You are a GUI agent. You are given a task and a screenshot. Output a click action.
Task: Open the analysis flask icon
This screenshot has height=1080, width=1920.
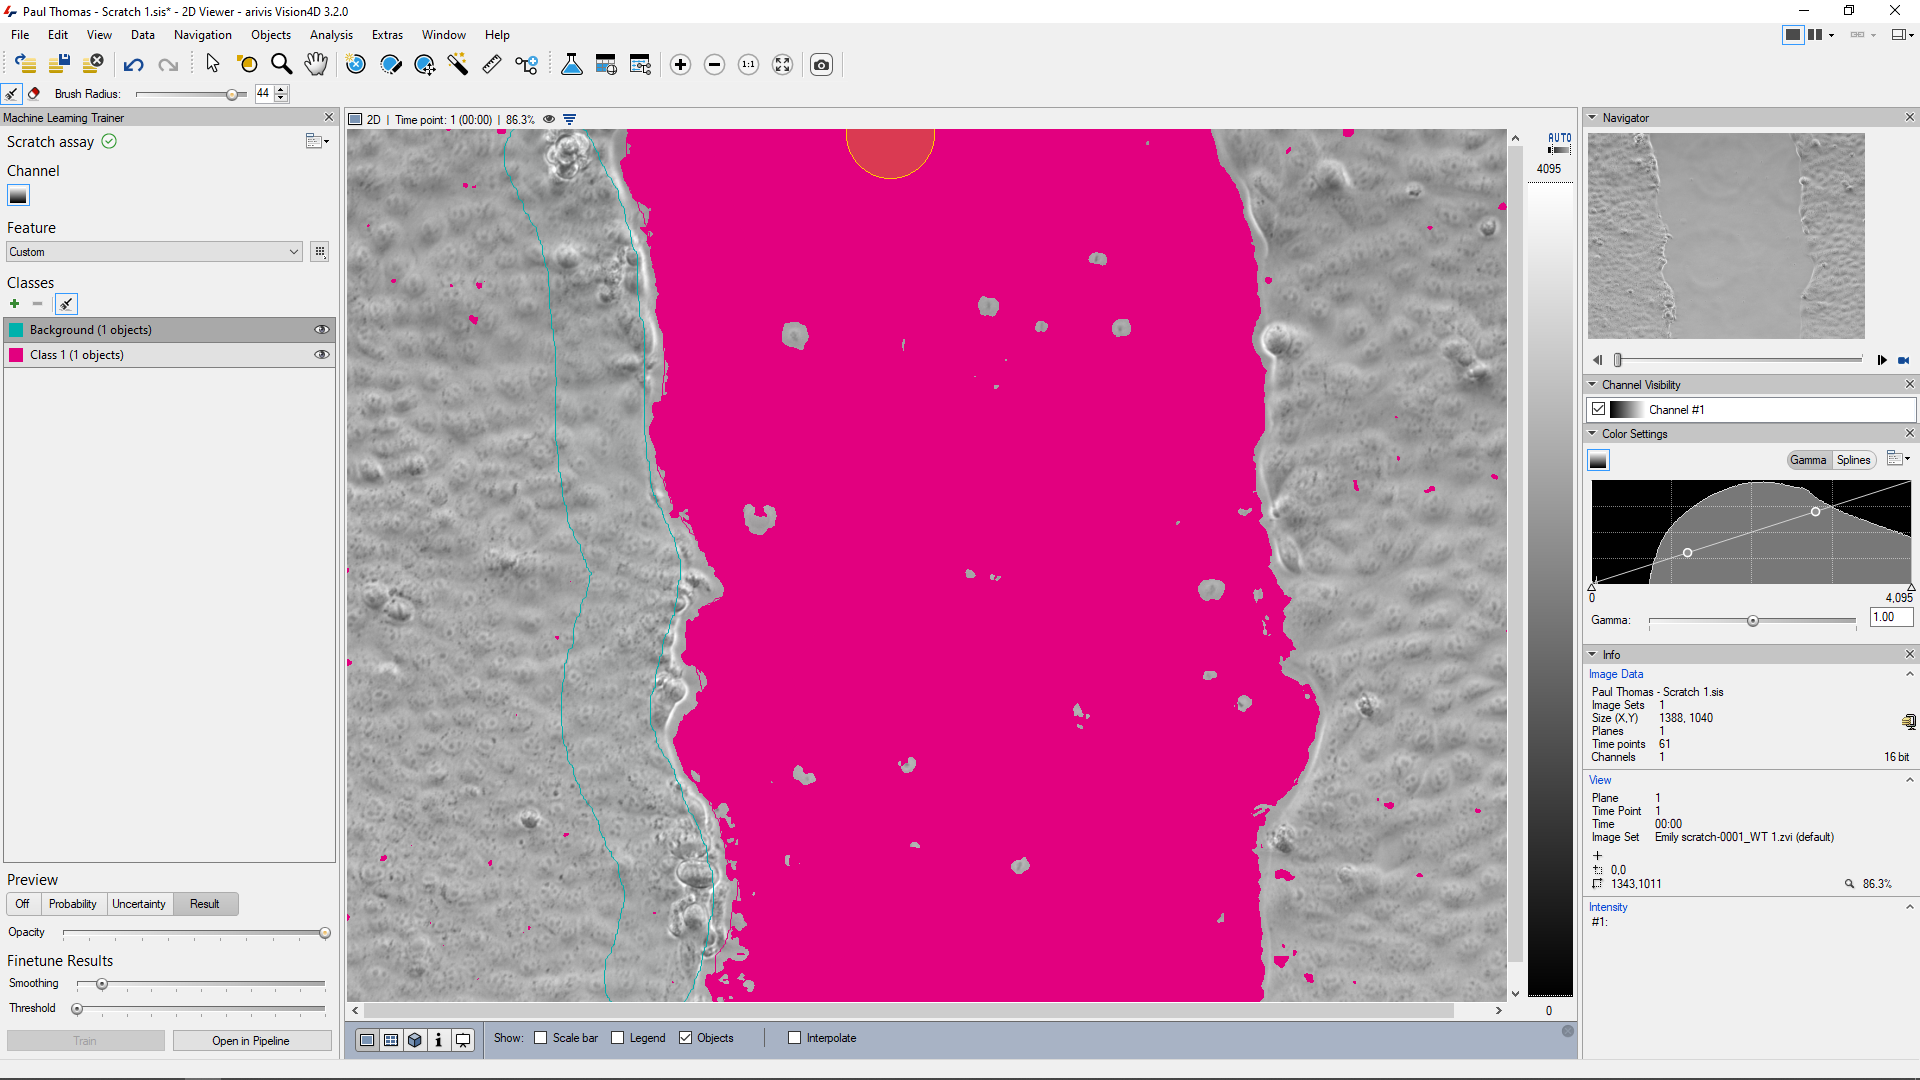572,64
